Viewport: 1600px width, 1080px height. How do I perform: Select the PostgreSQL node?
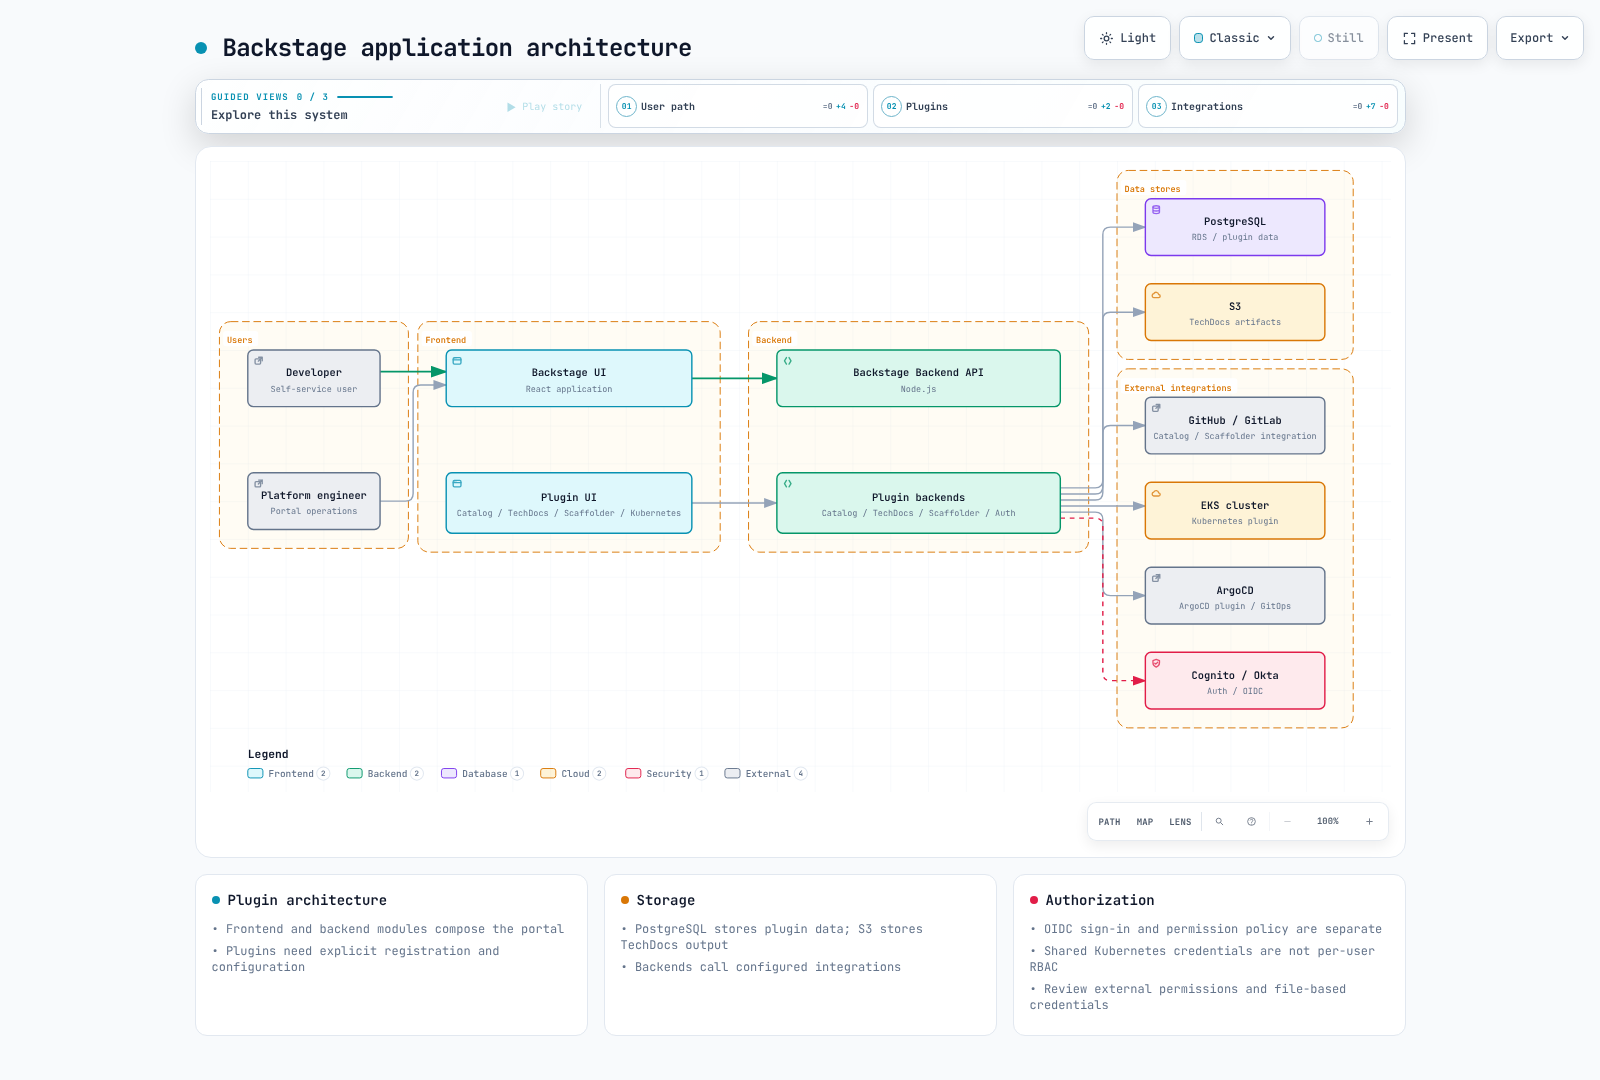pos(1235,227)
